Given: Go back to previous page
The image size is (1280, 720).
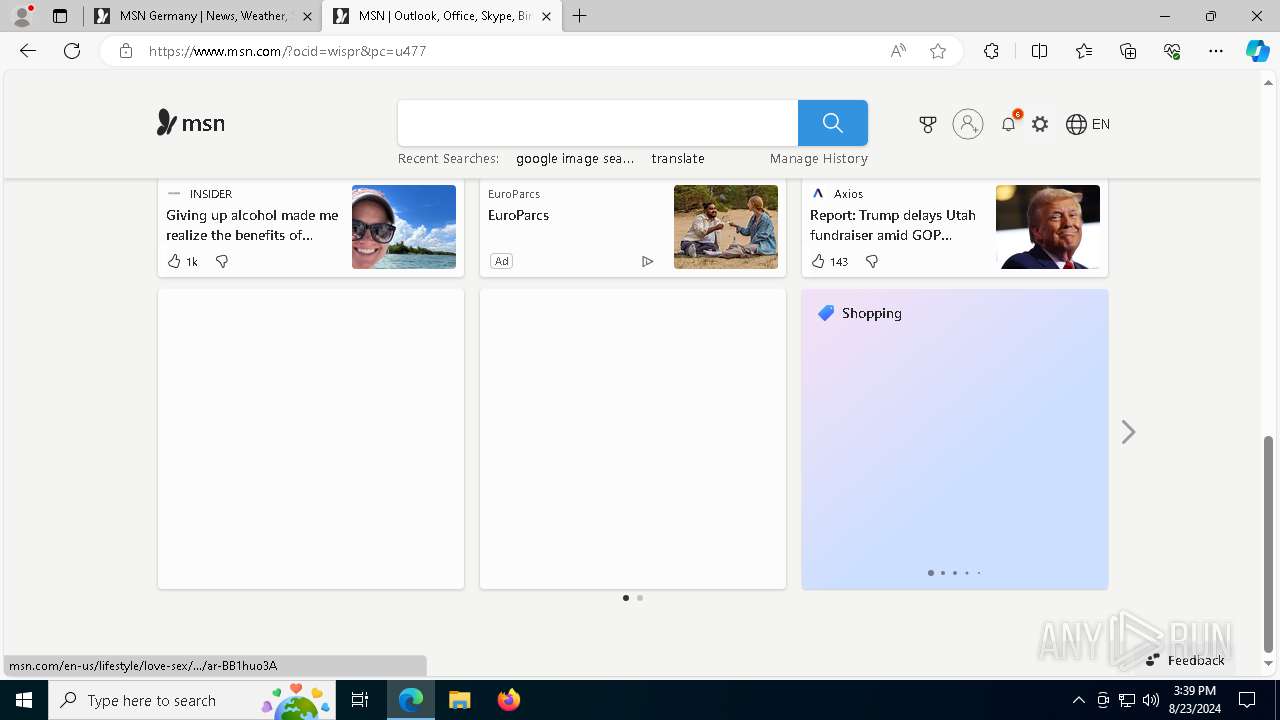Looking at the screenshot, I should (28, 51).
